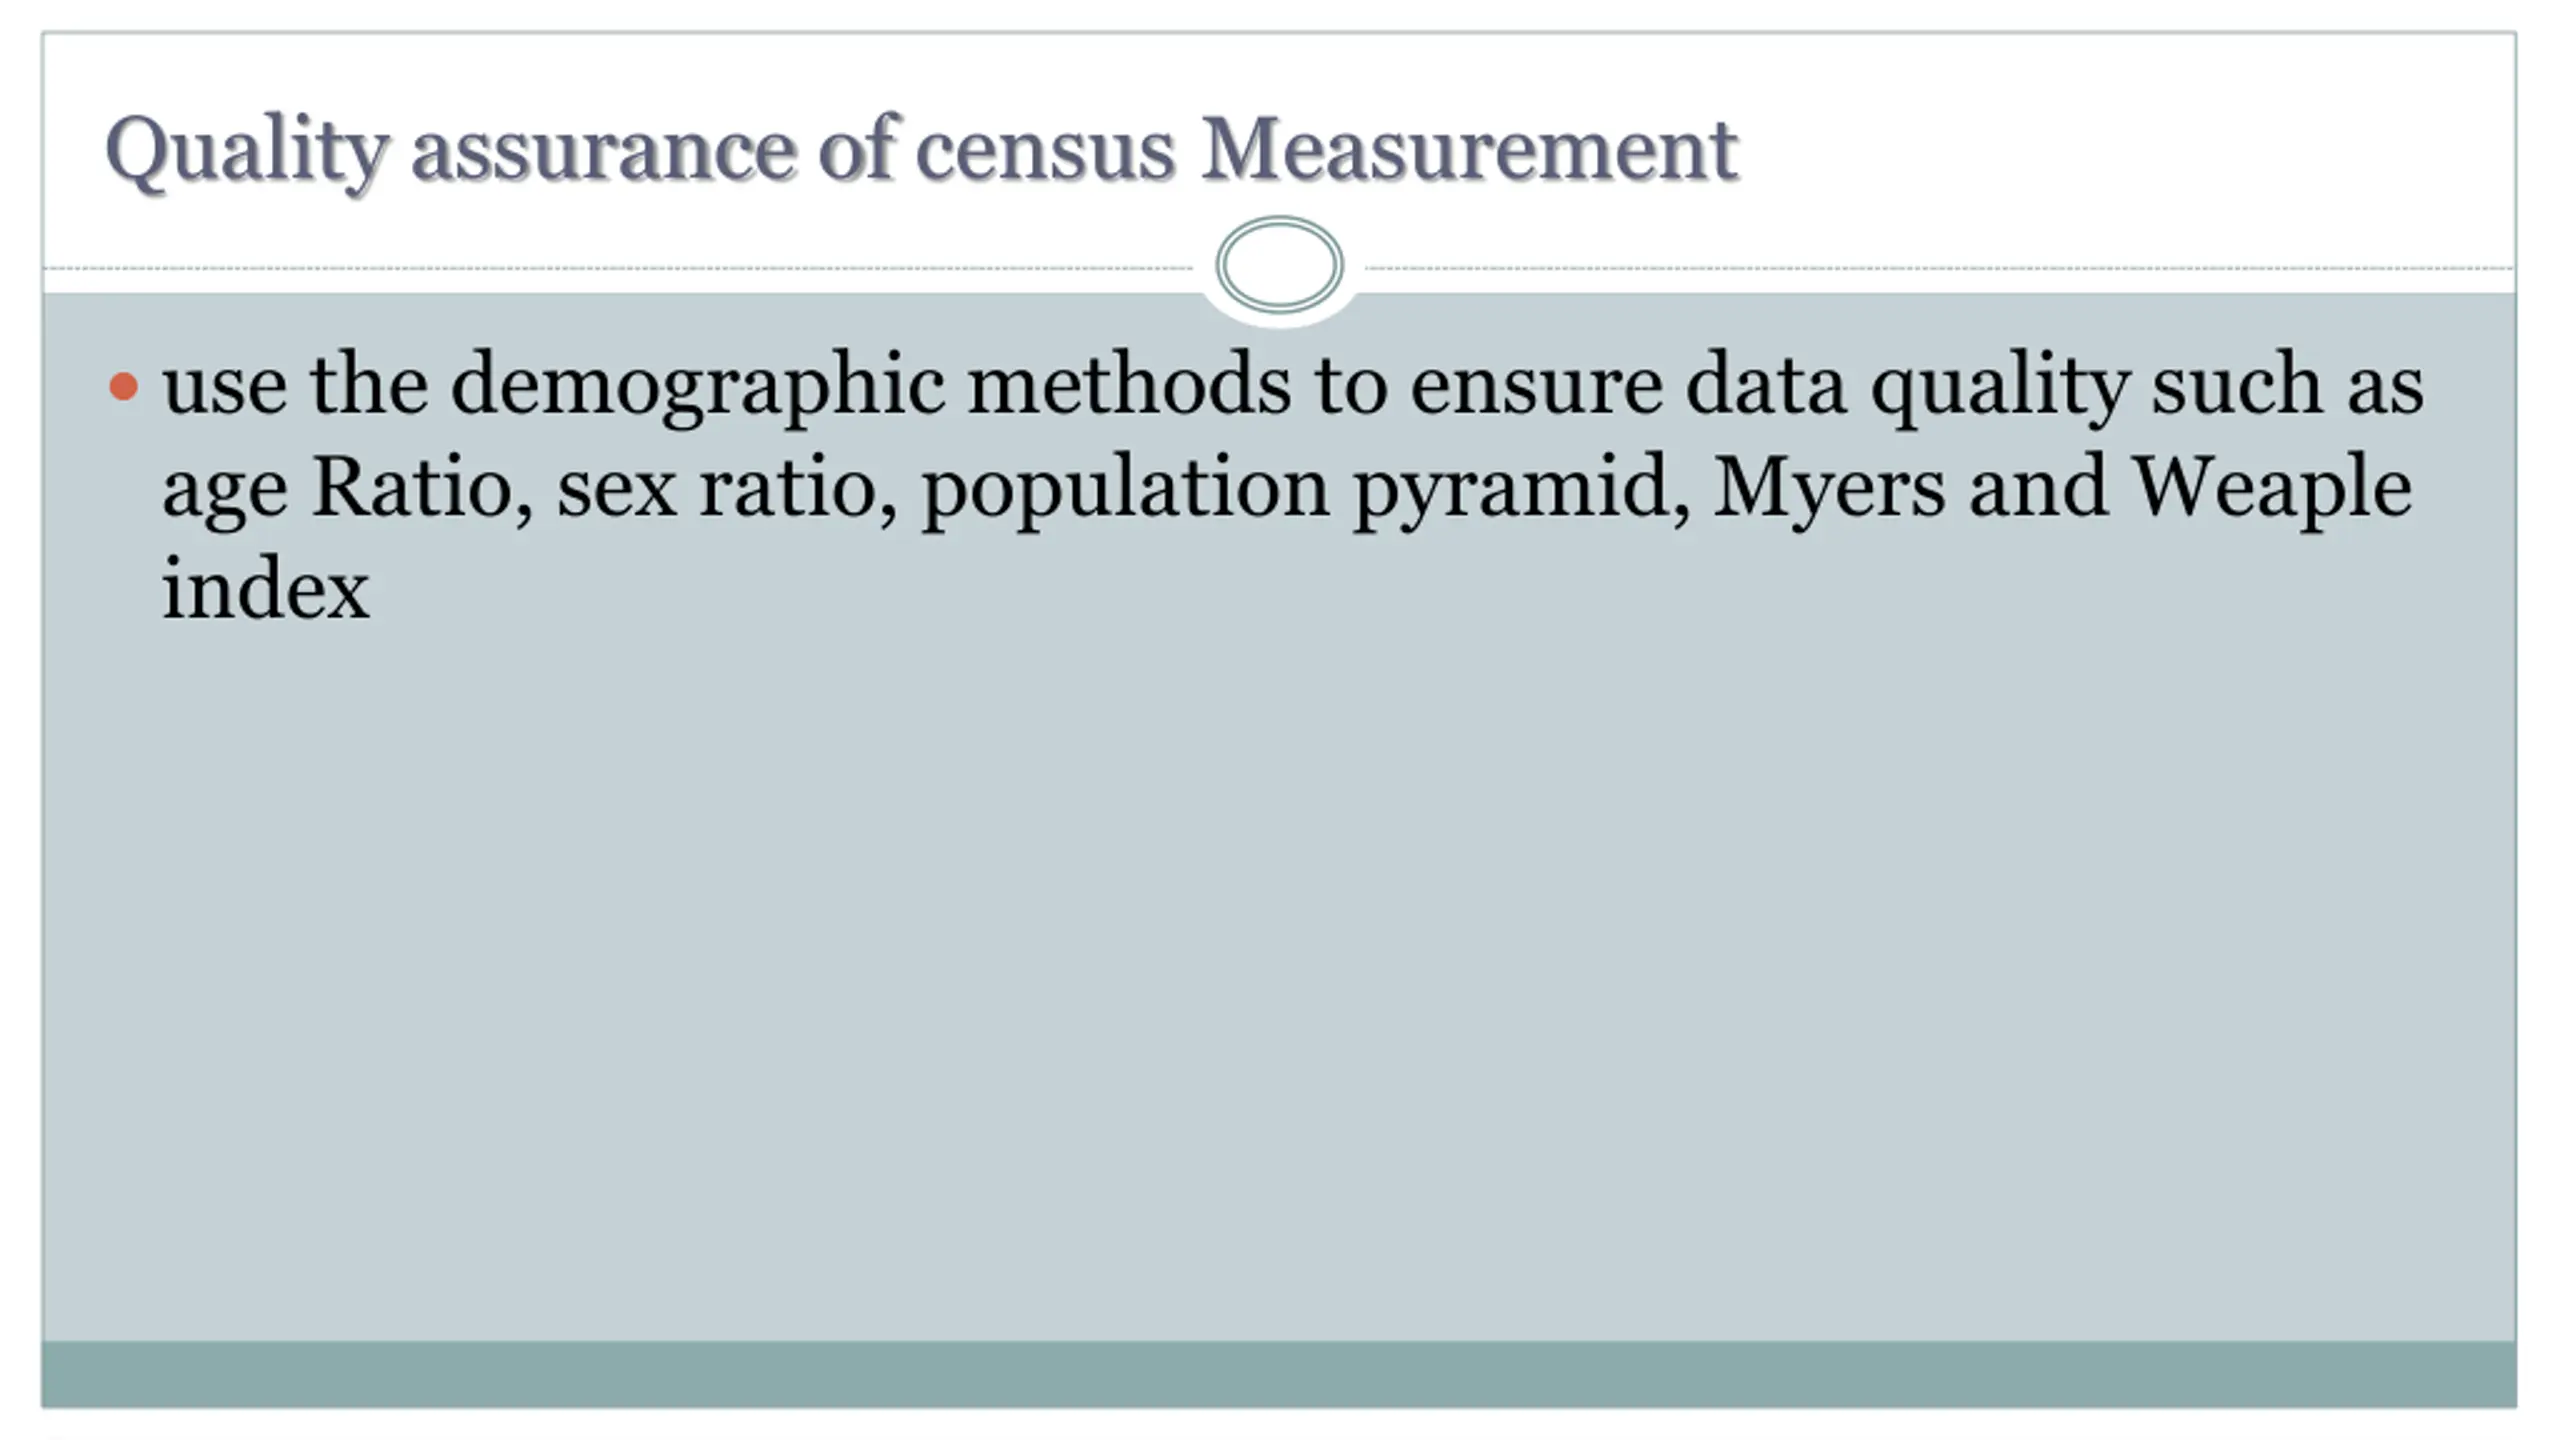Click the word 'index' on the last line

[266, 590]
